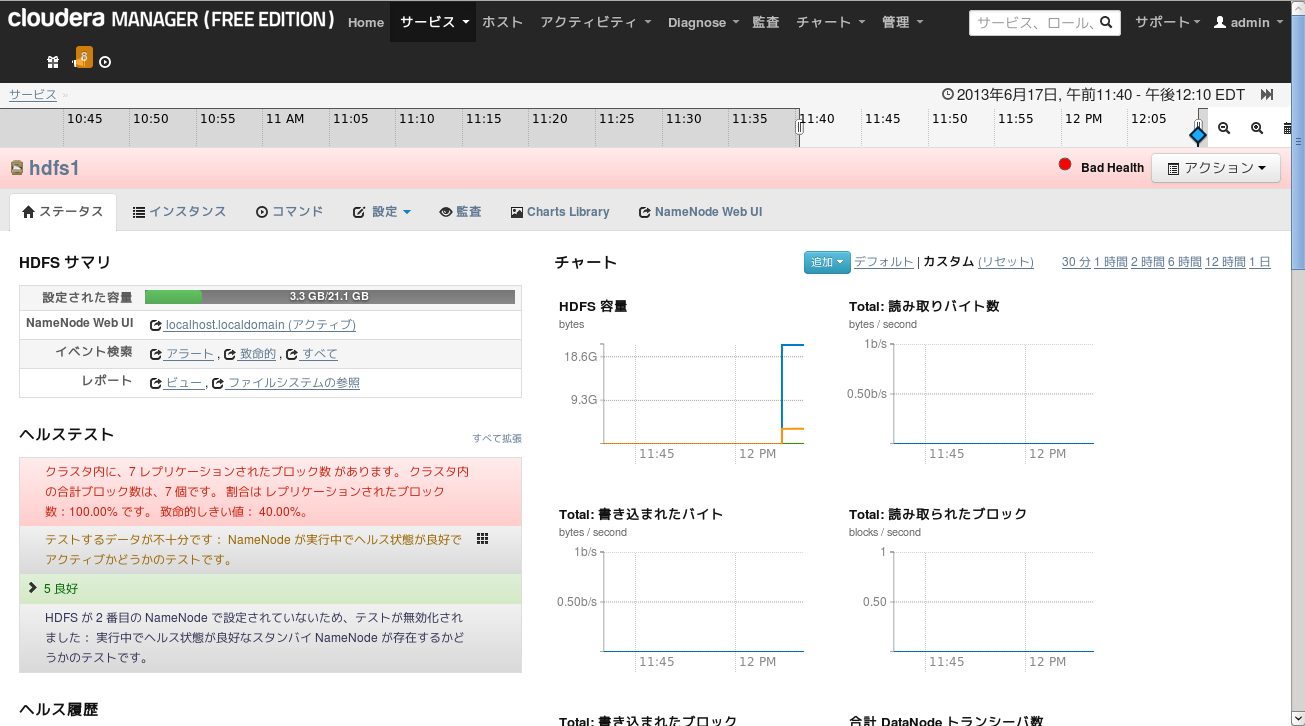Screen dimensions: 1305x726
Task: Click すべて拡張 to expand all tests
Action: (497, 439)
